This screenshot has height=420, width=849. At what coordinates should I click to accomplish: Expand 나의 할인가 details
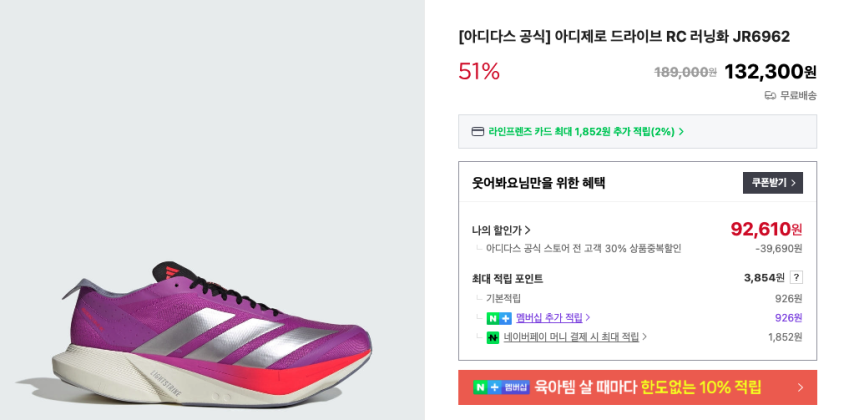(501, 230)
